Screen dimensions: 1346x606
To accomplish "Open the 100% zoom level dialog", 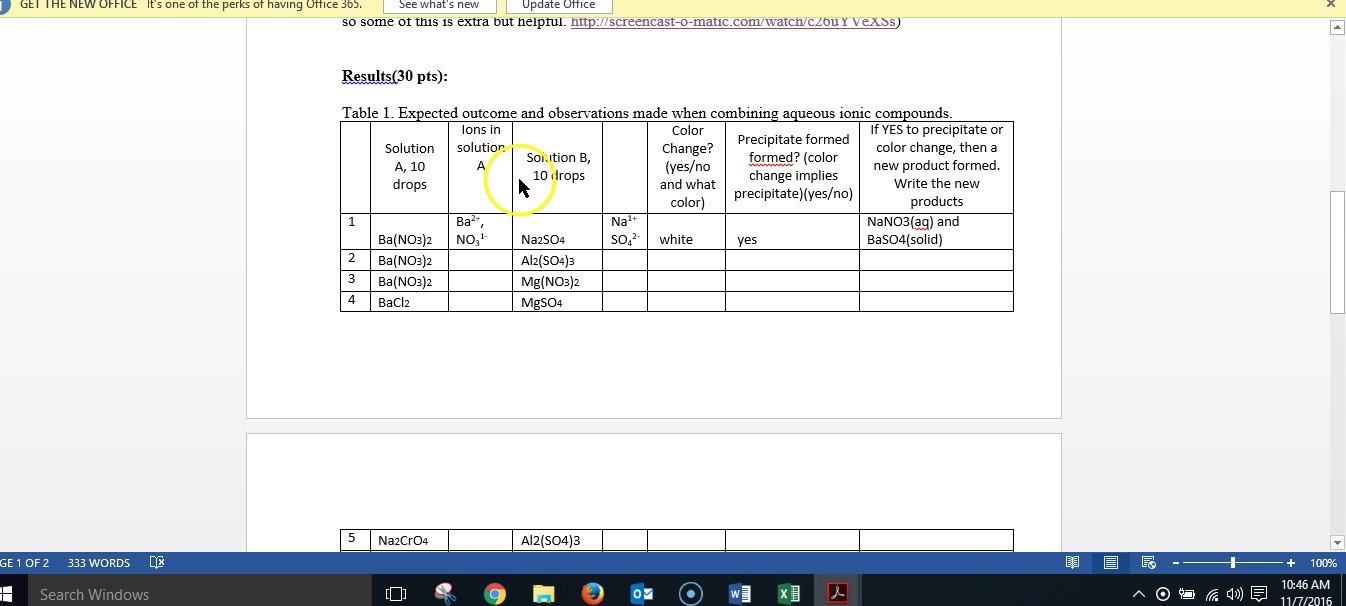I will (1323, 563).
